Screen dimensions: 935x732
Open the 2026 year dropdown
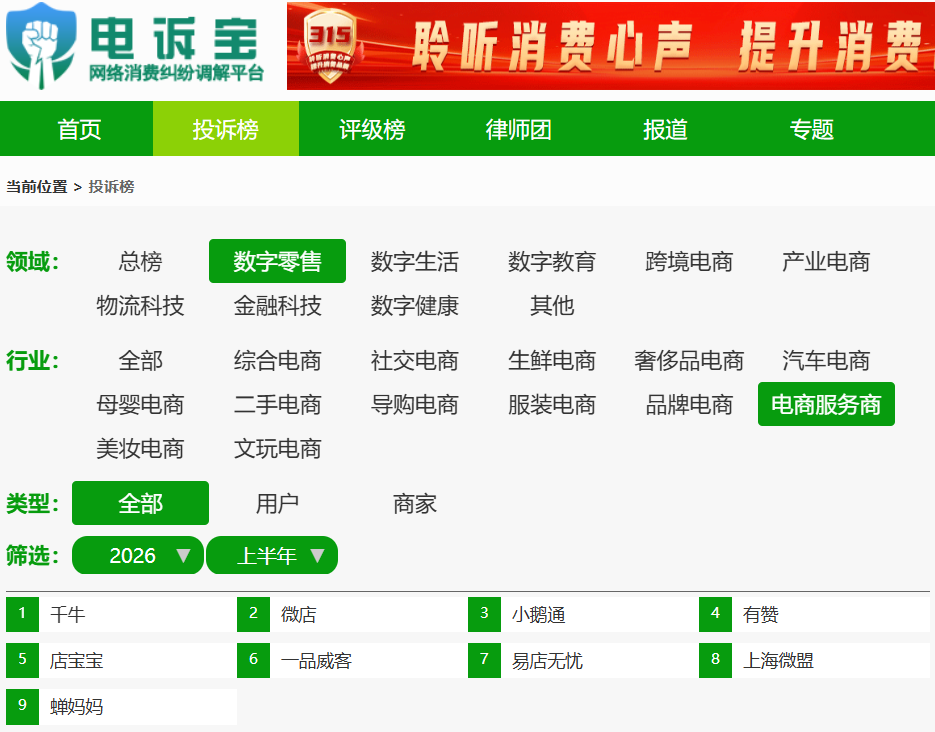point(138,555)
